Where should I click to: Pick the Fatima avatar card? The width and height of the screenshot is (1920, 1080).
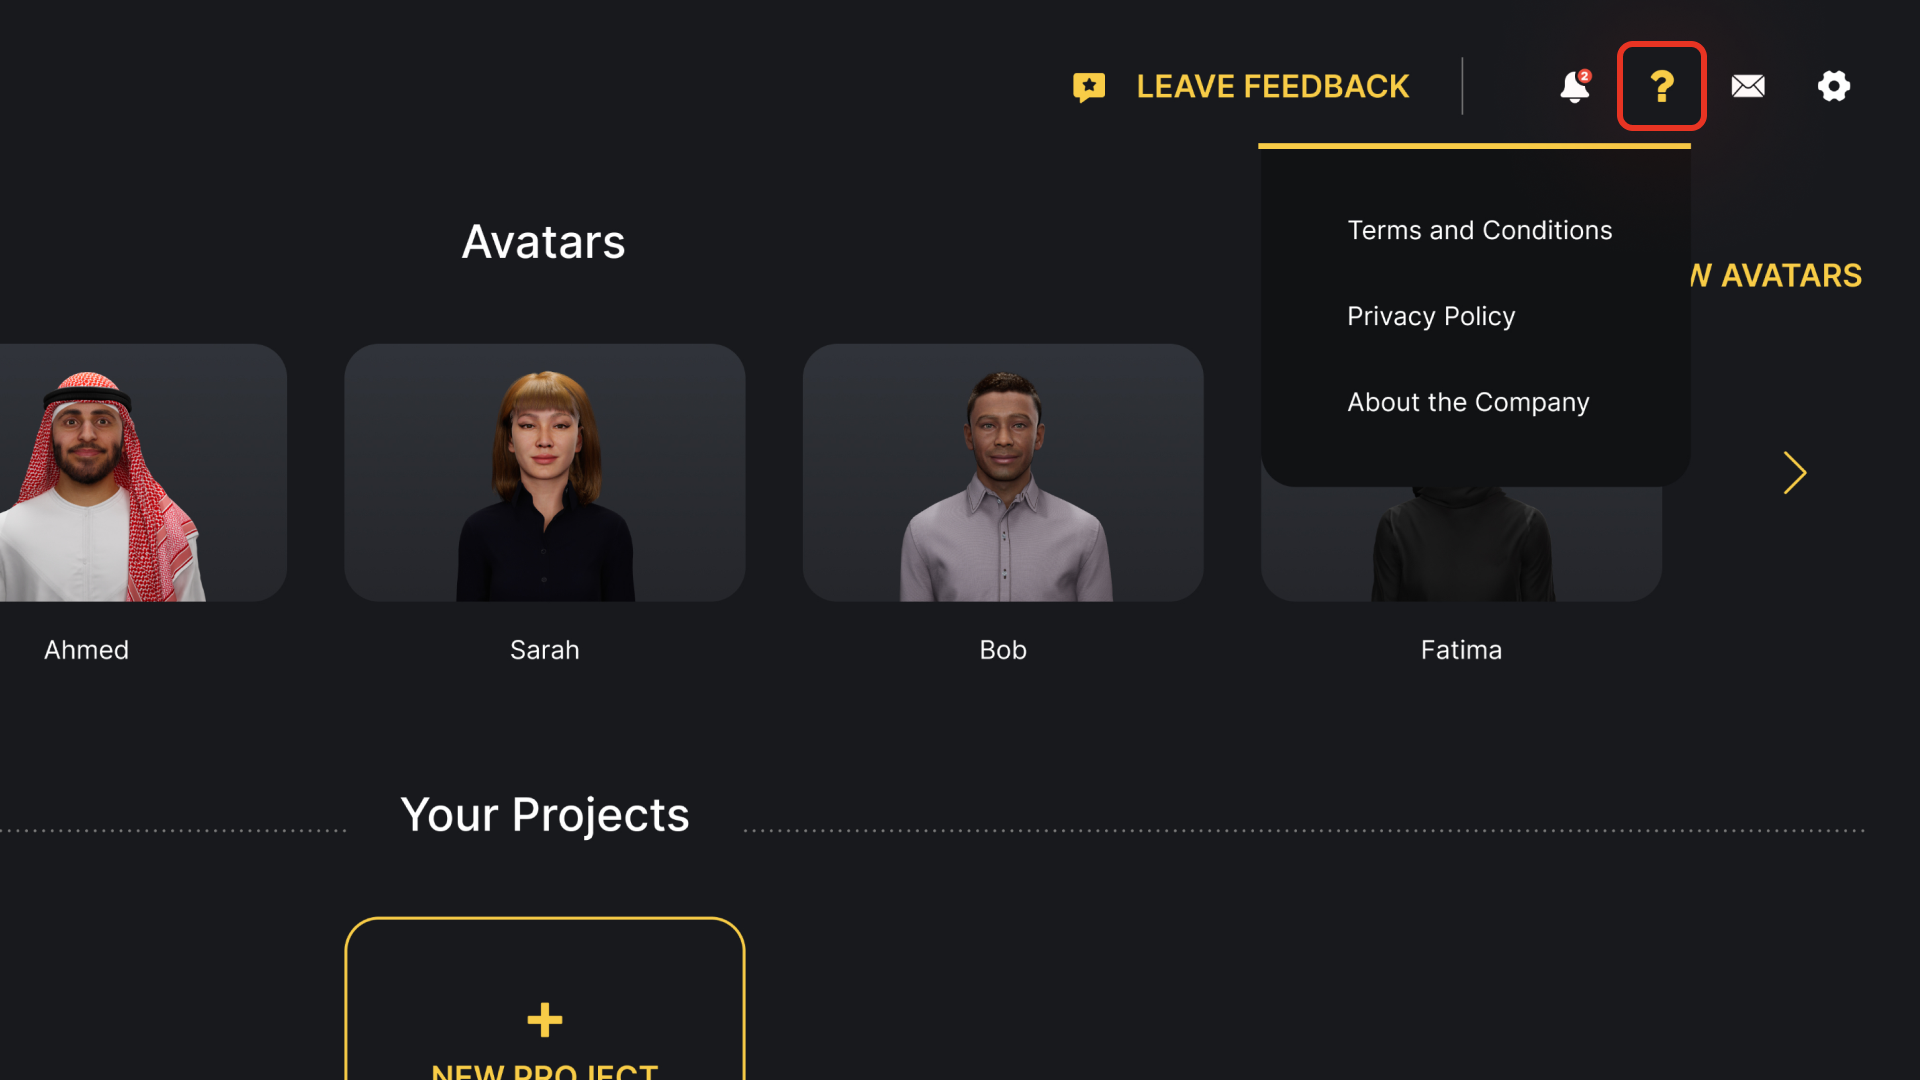point(1461,545)
